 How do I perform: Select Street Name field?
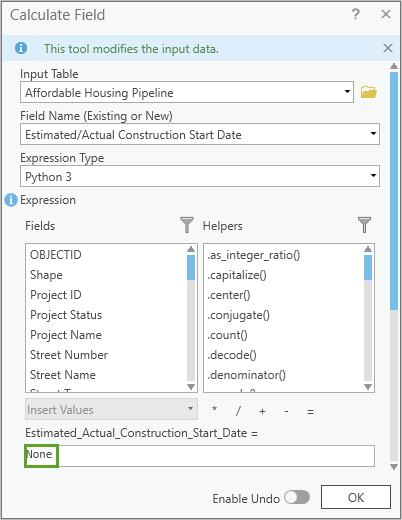pyautogui.click(x=63, y=375)
